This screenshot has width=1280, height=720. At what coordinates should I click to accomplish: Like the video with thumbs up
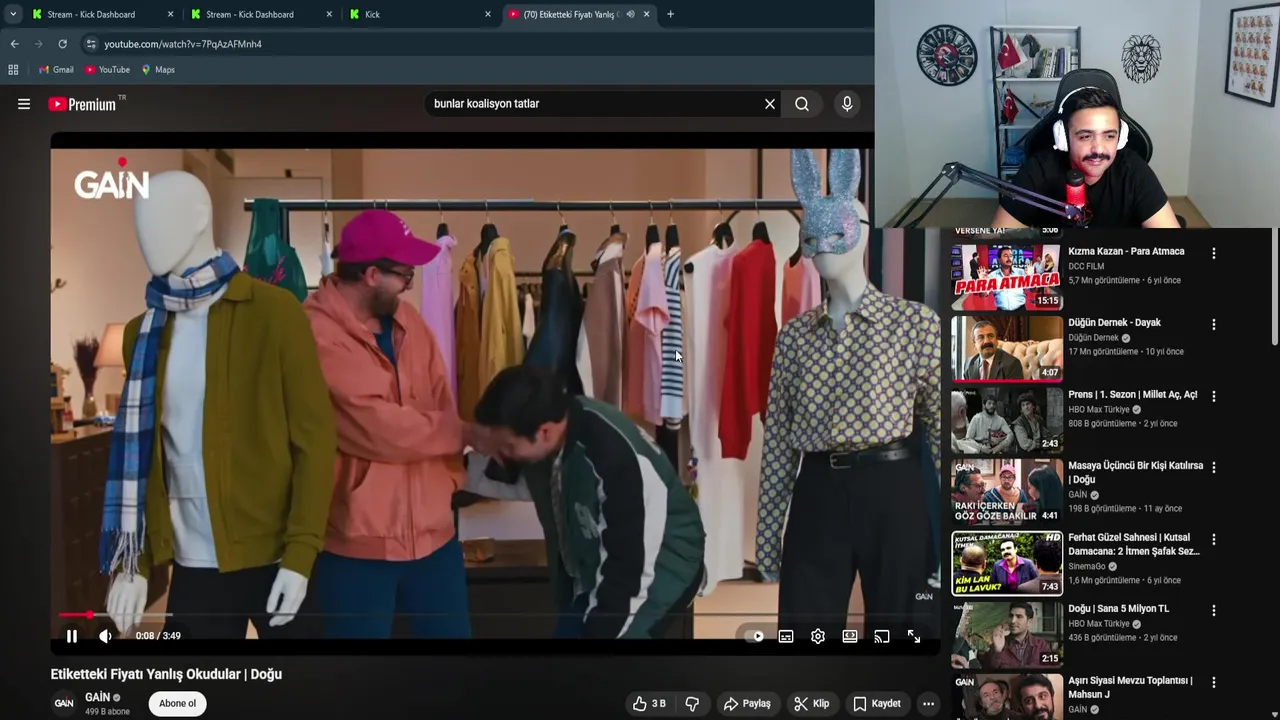click(x=649, y=704)
